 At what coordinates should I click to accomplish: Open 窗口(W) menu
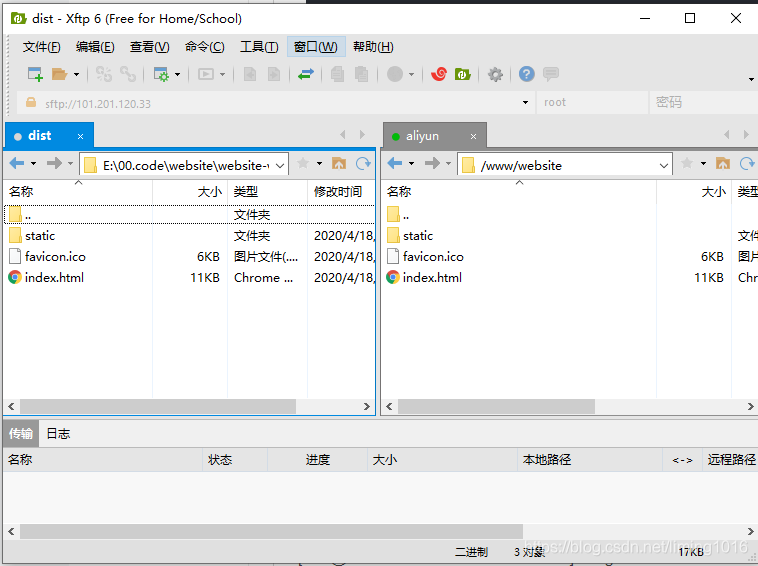pos(316,47)
